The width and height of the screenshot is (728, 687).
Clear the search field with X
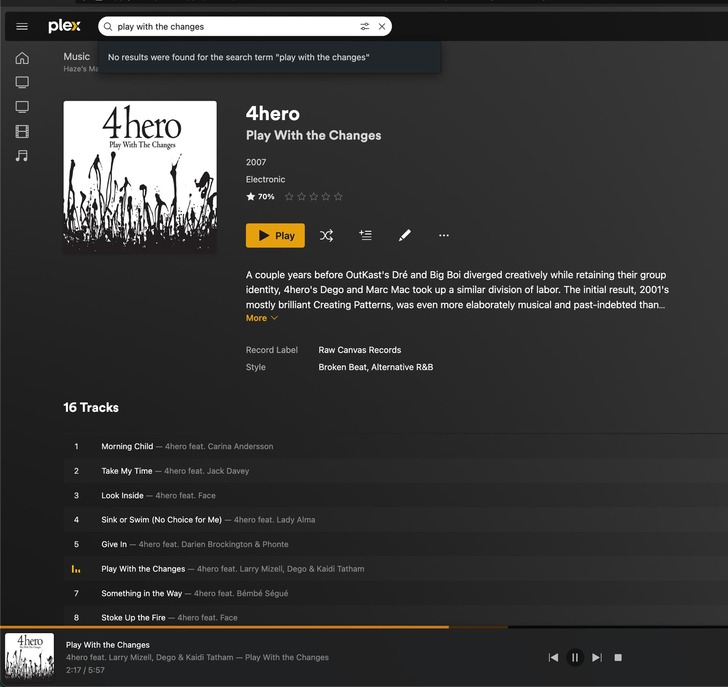[382, 26]
